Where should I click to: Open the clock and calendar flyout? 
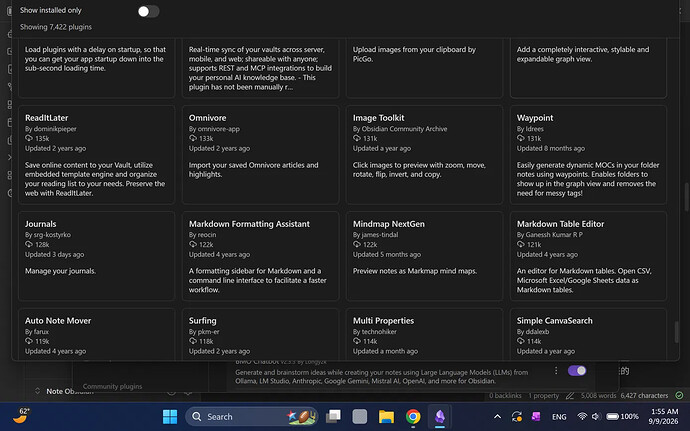pos(664,416)
